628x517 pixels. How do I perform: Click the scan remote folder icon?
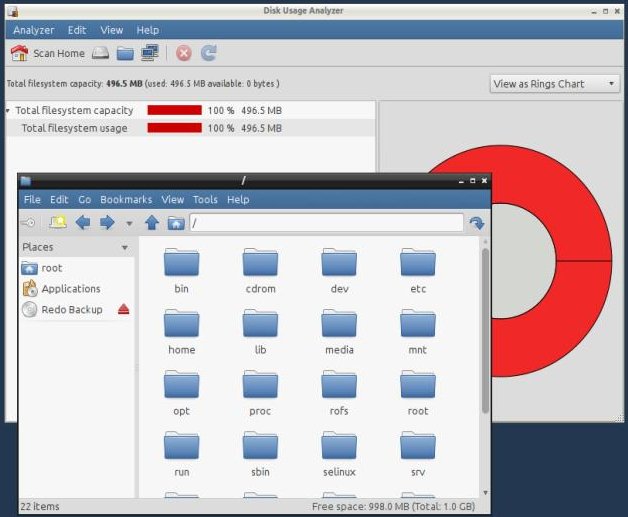[x=150, y=52]
